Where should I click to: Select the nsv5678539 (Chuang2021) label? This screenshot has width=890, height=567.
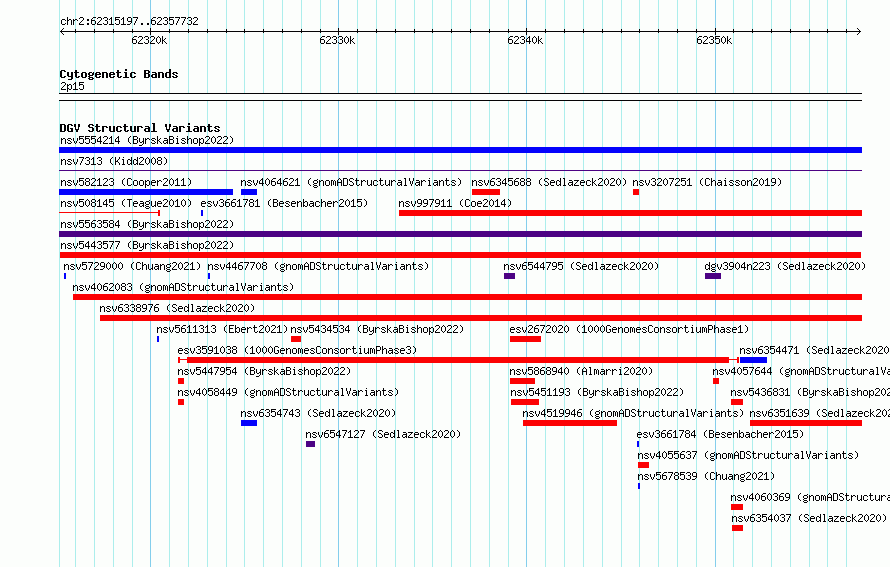pyautogui.click(x=706, y=476)
